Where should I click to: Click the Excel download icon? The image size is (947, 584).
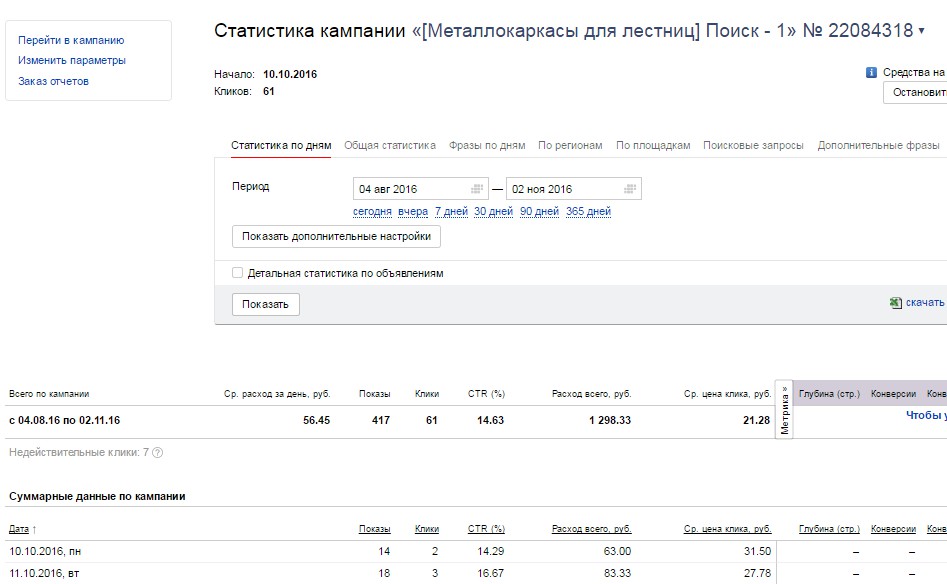895,303
